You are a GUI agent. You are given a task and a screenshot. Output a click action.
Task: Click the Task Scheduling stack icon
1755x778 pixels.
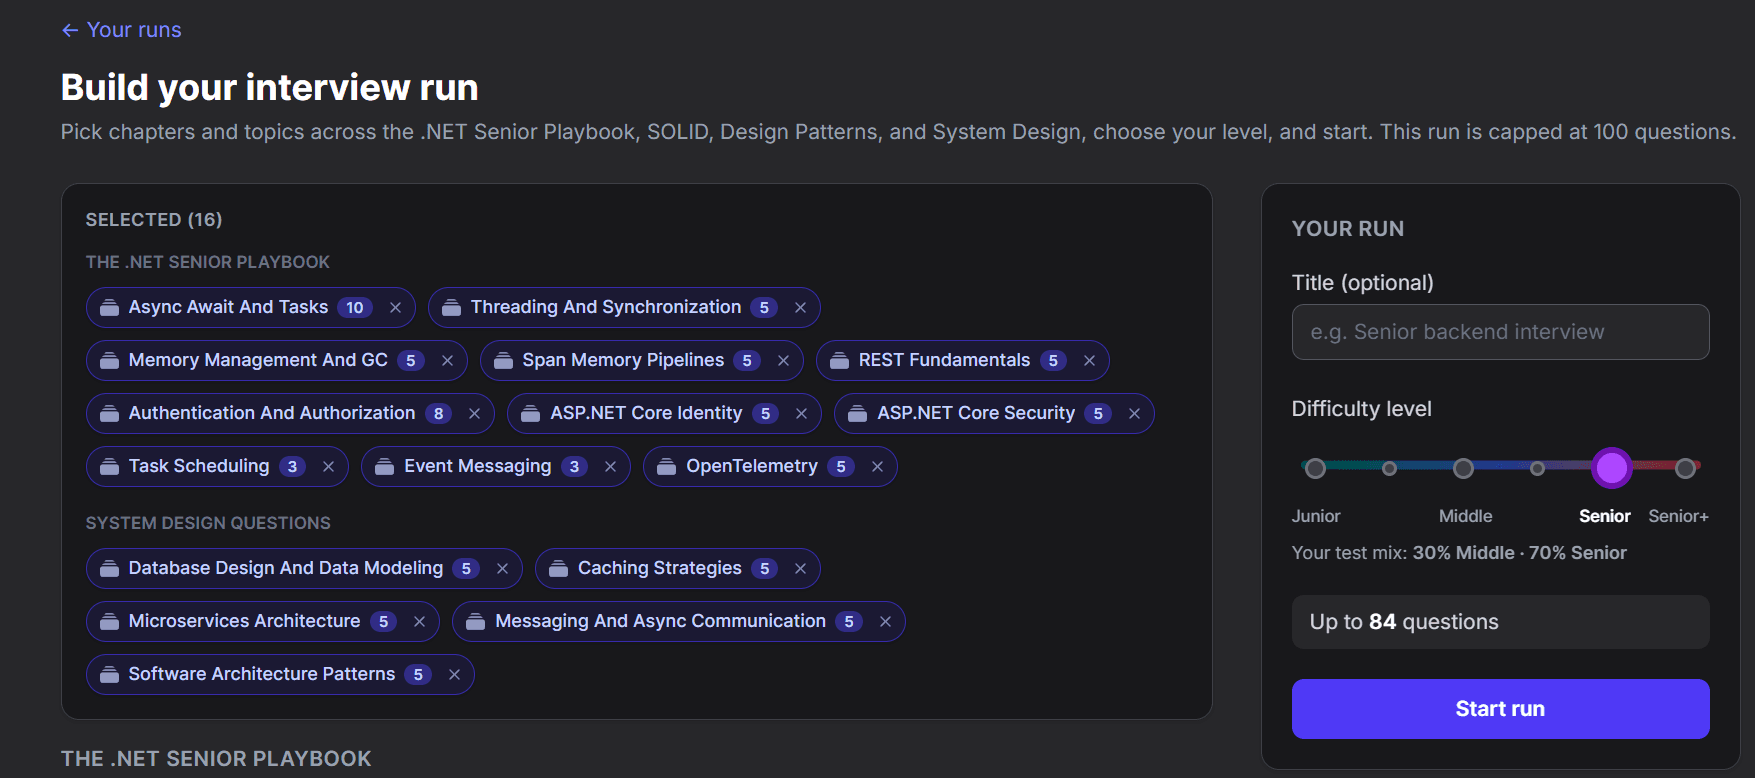(x=110, y=467)
